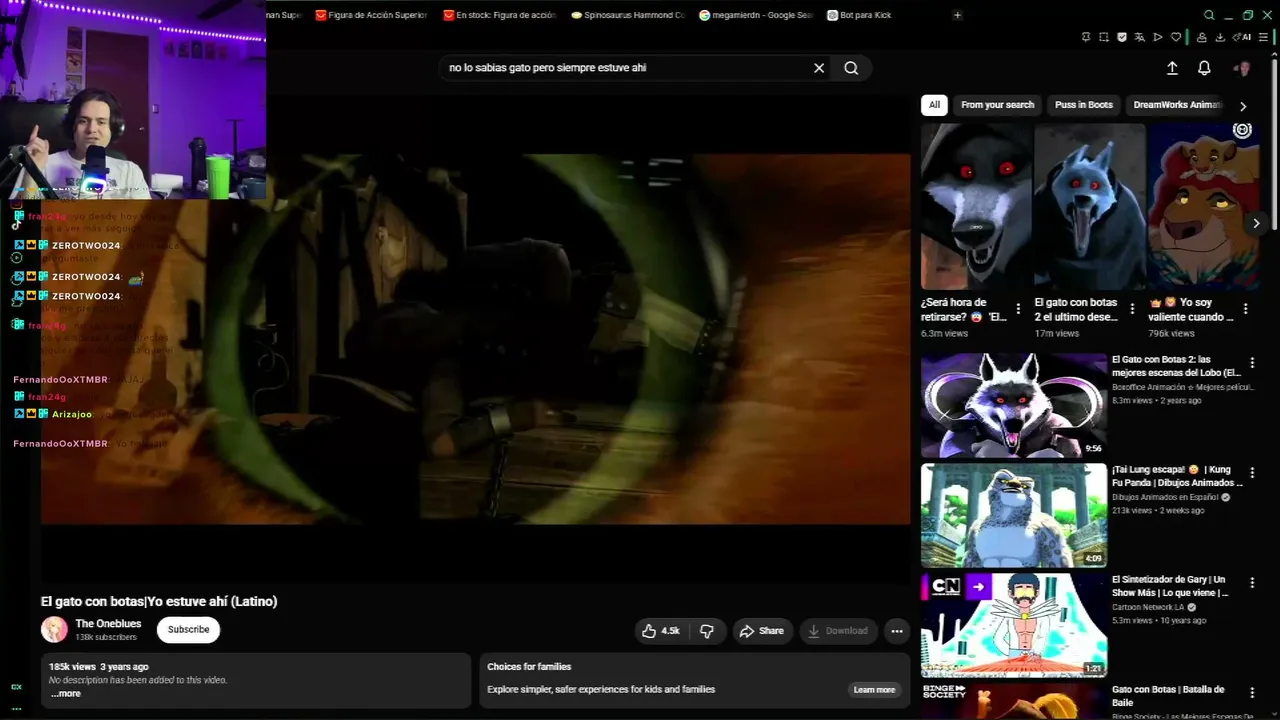The height and width of the screenshot is (720, 1280).
Task: Dislike the video with thumbs down
Action: pos(707,631)
